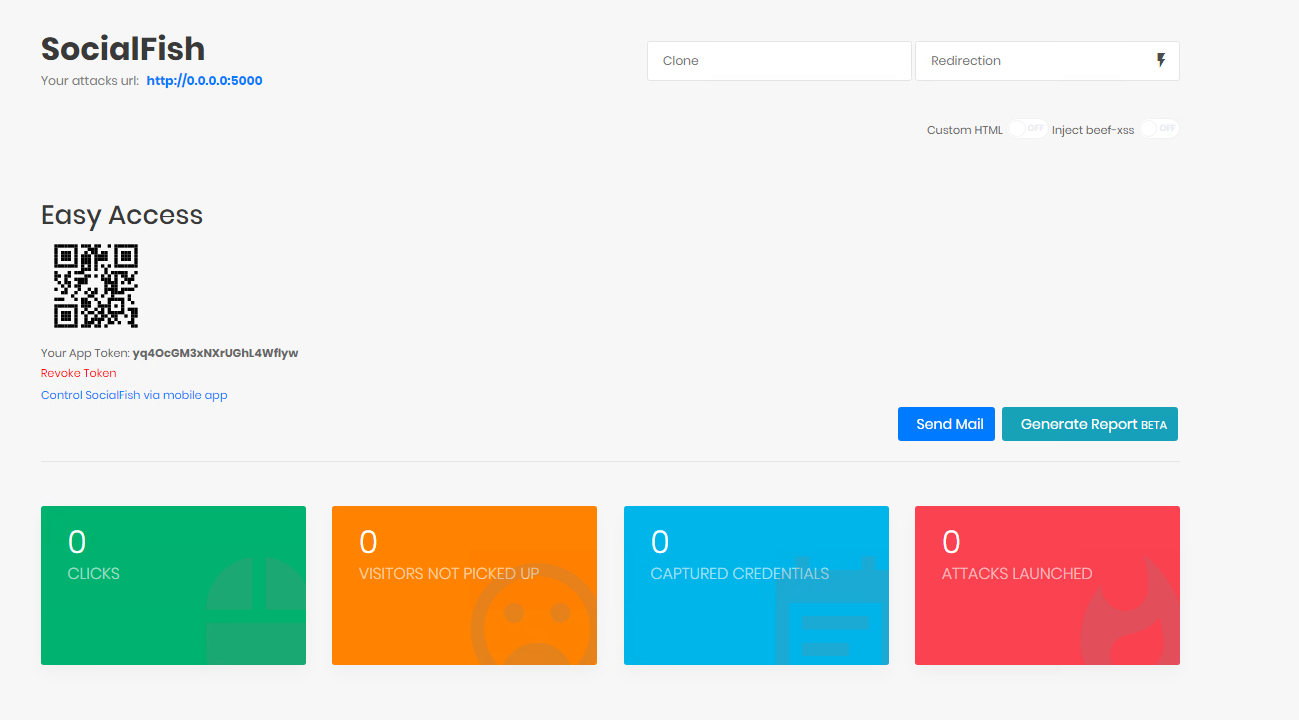Click the Generate Report BETA button
This screenshot has height=720, width=1299.
pyautogui.click(x=1090, y=424)
